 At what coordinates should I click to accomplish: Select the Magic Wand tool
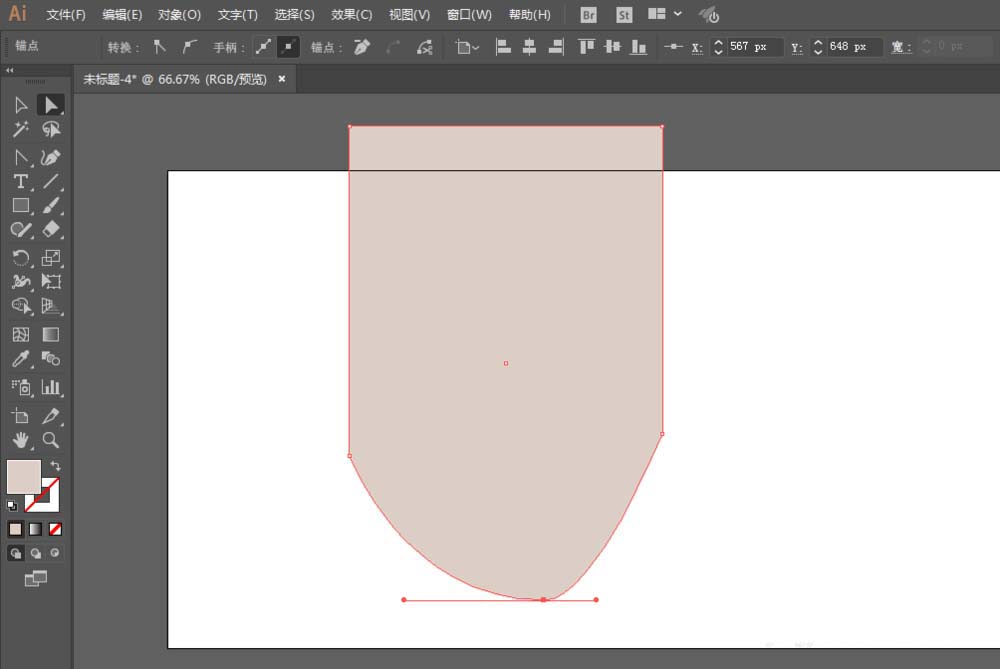[20, 129]
